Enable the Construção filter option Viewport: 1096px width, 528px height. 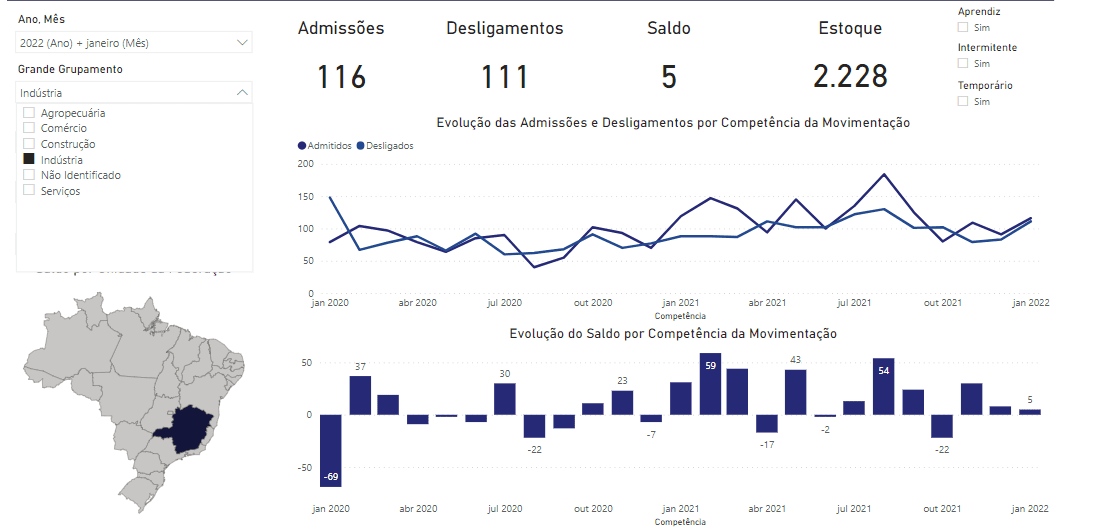click(x=29, y=144)
